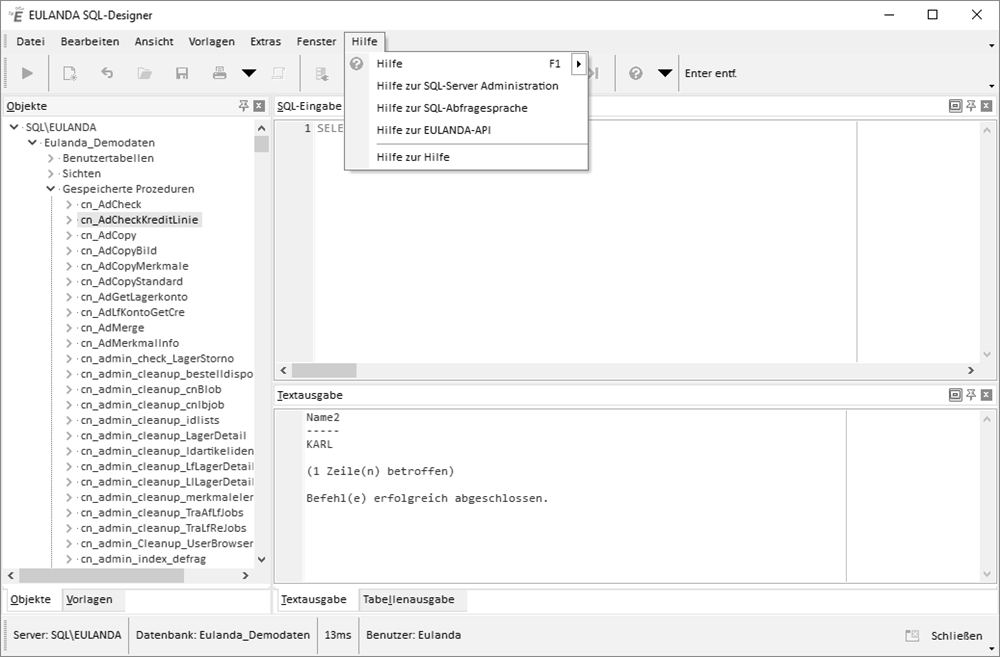
Task: Open the Datei menu
Action: 31,41
